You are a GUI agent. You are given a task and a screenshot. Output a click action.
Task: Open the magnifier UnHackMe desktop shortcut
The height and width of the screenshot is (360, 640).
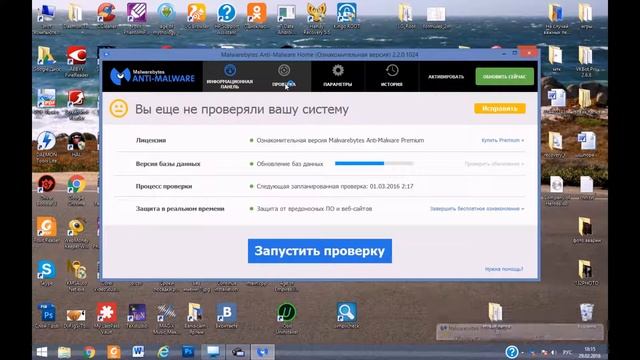[x=347, y=316]
